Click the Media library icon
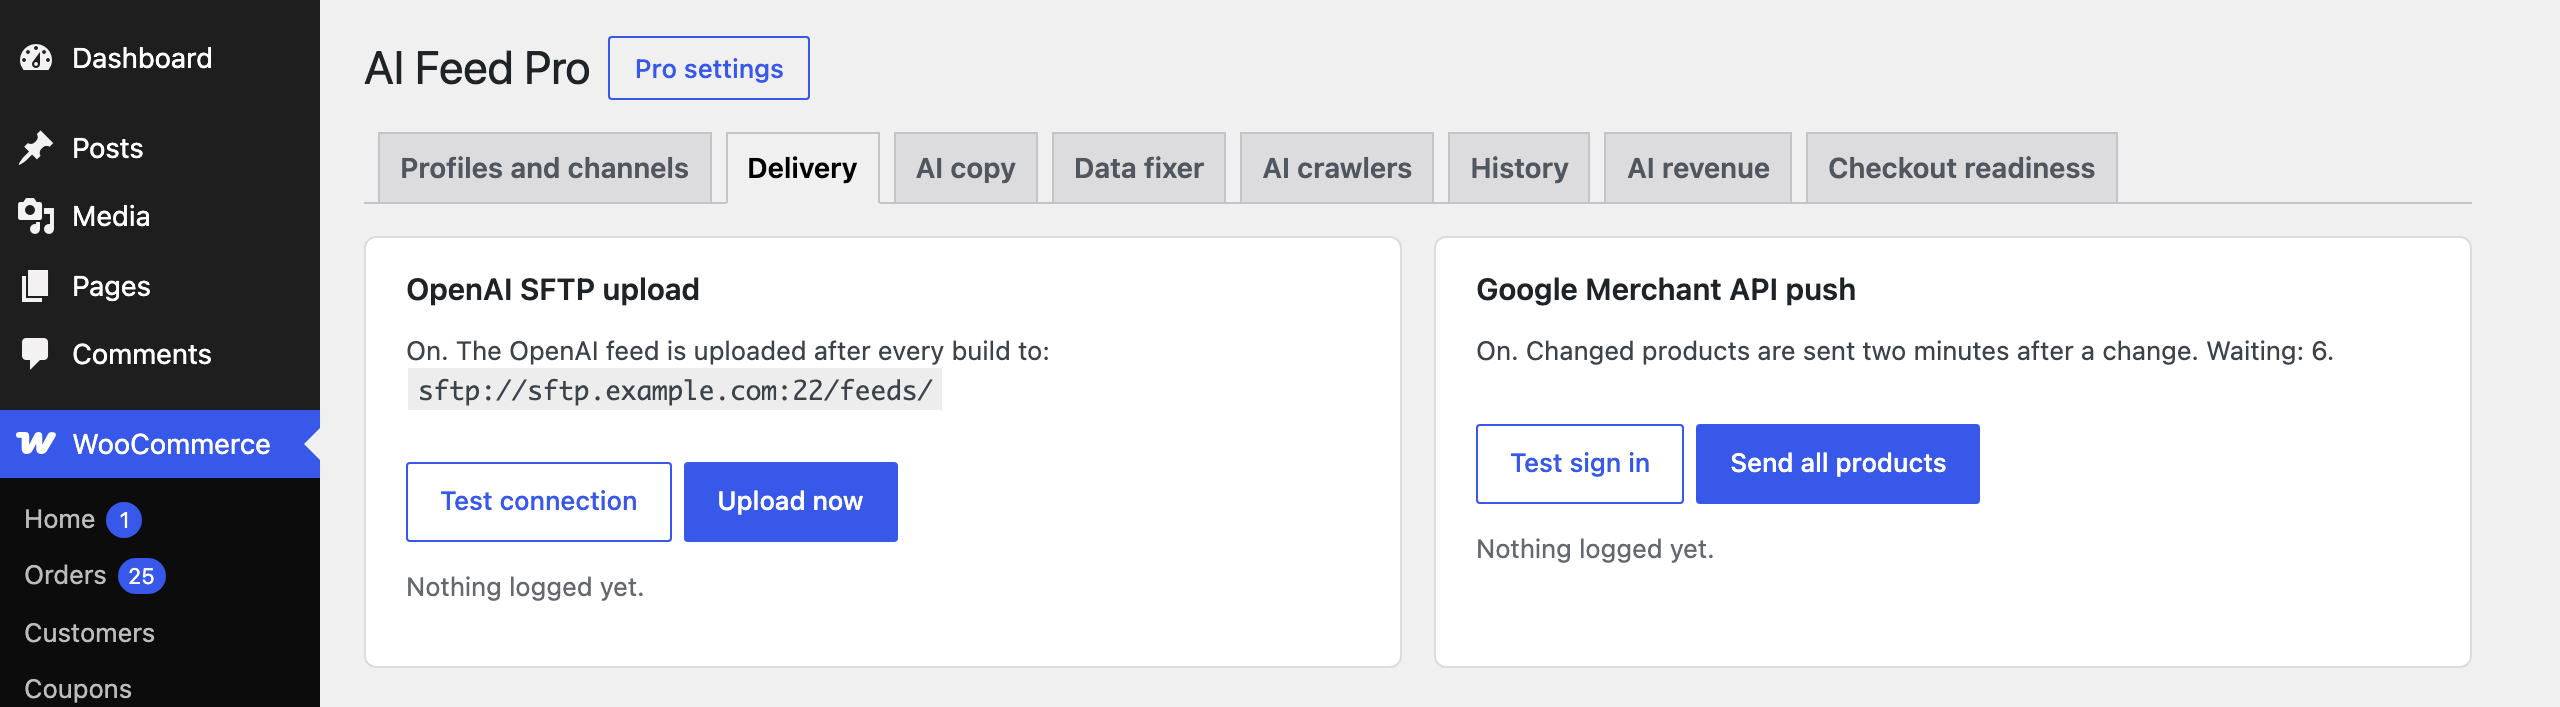The height and width of the screenshot is (707, 2560). 36,216
